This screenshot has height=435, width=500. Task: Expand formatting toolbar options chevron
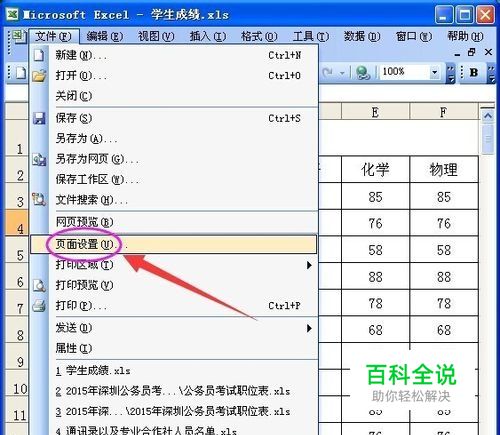coord(491,74)
